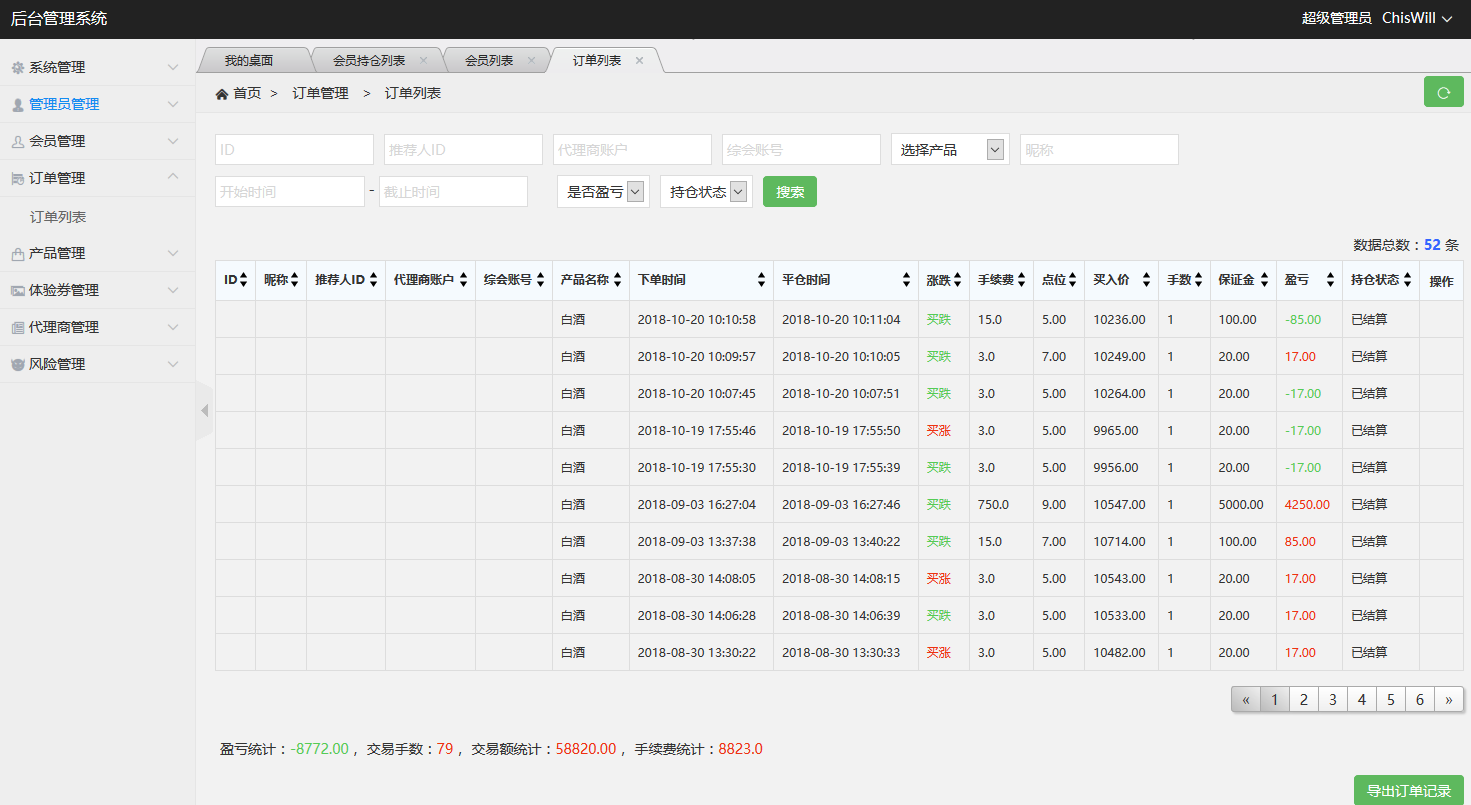This screenshot has width=1471, height=805.
Task: Click the green refresh icon button
Action: tap(1443, 92)
